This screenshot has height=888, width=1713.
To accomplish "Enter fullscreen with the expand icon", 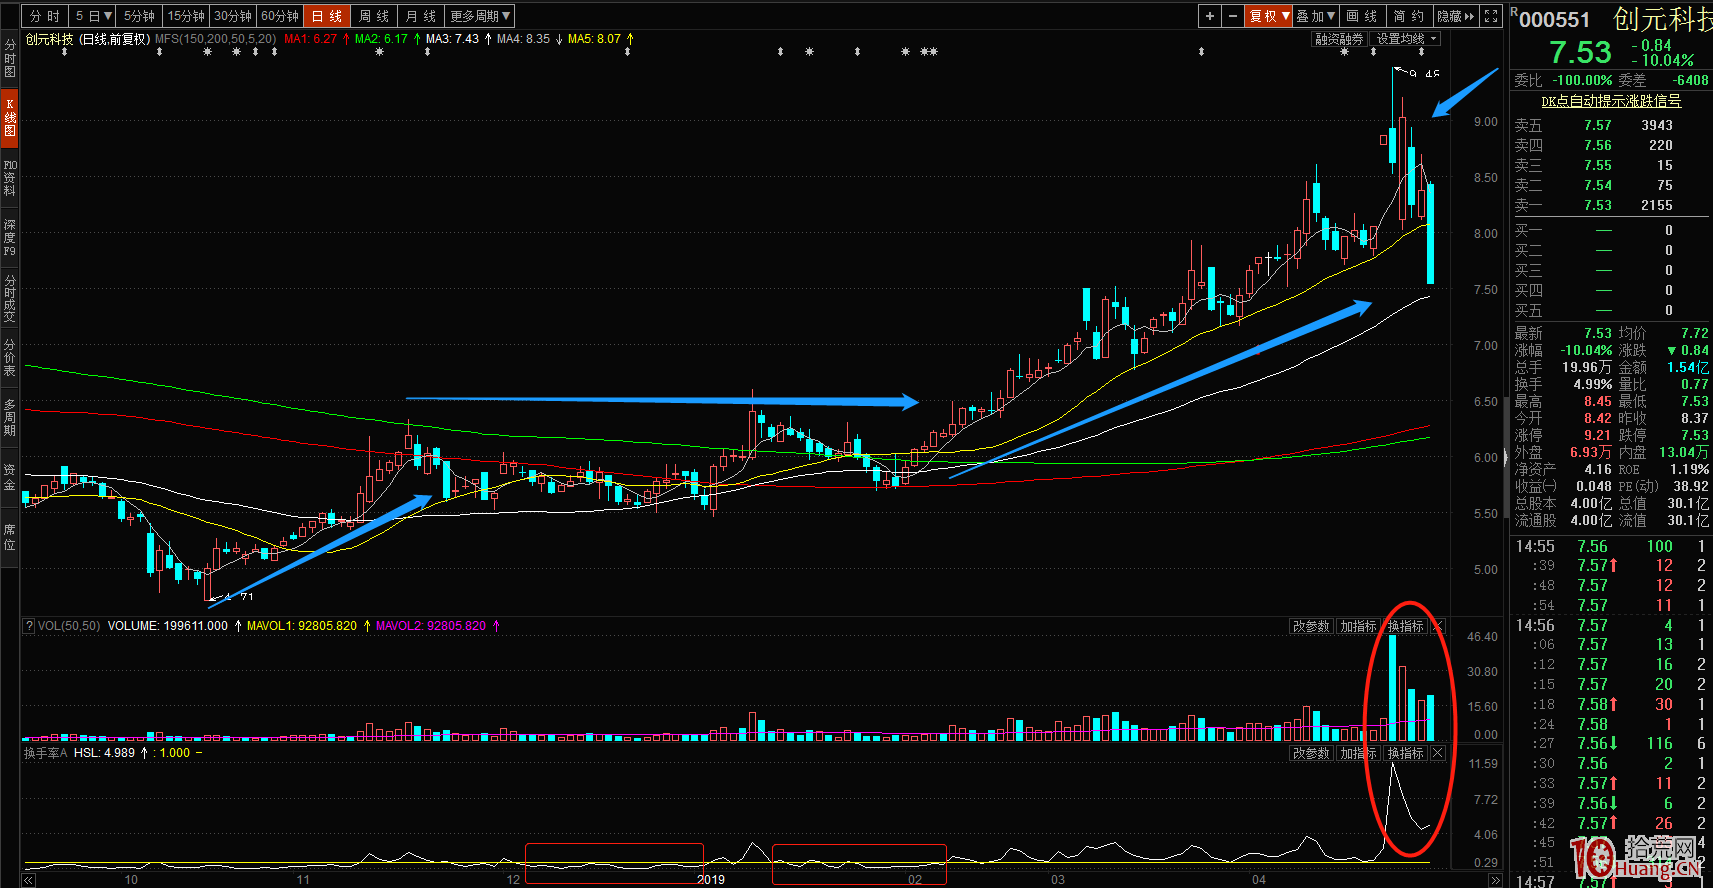I will pyautogui.click(x=1491, y=16).
